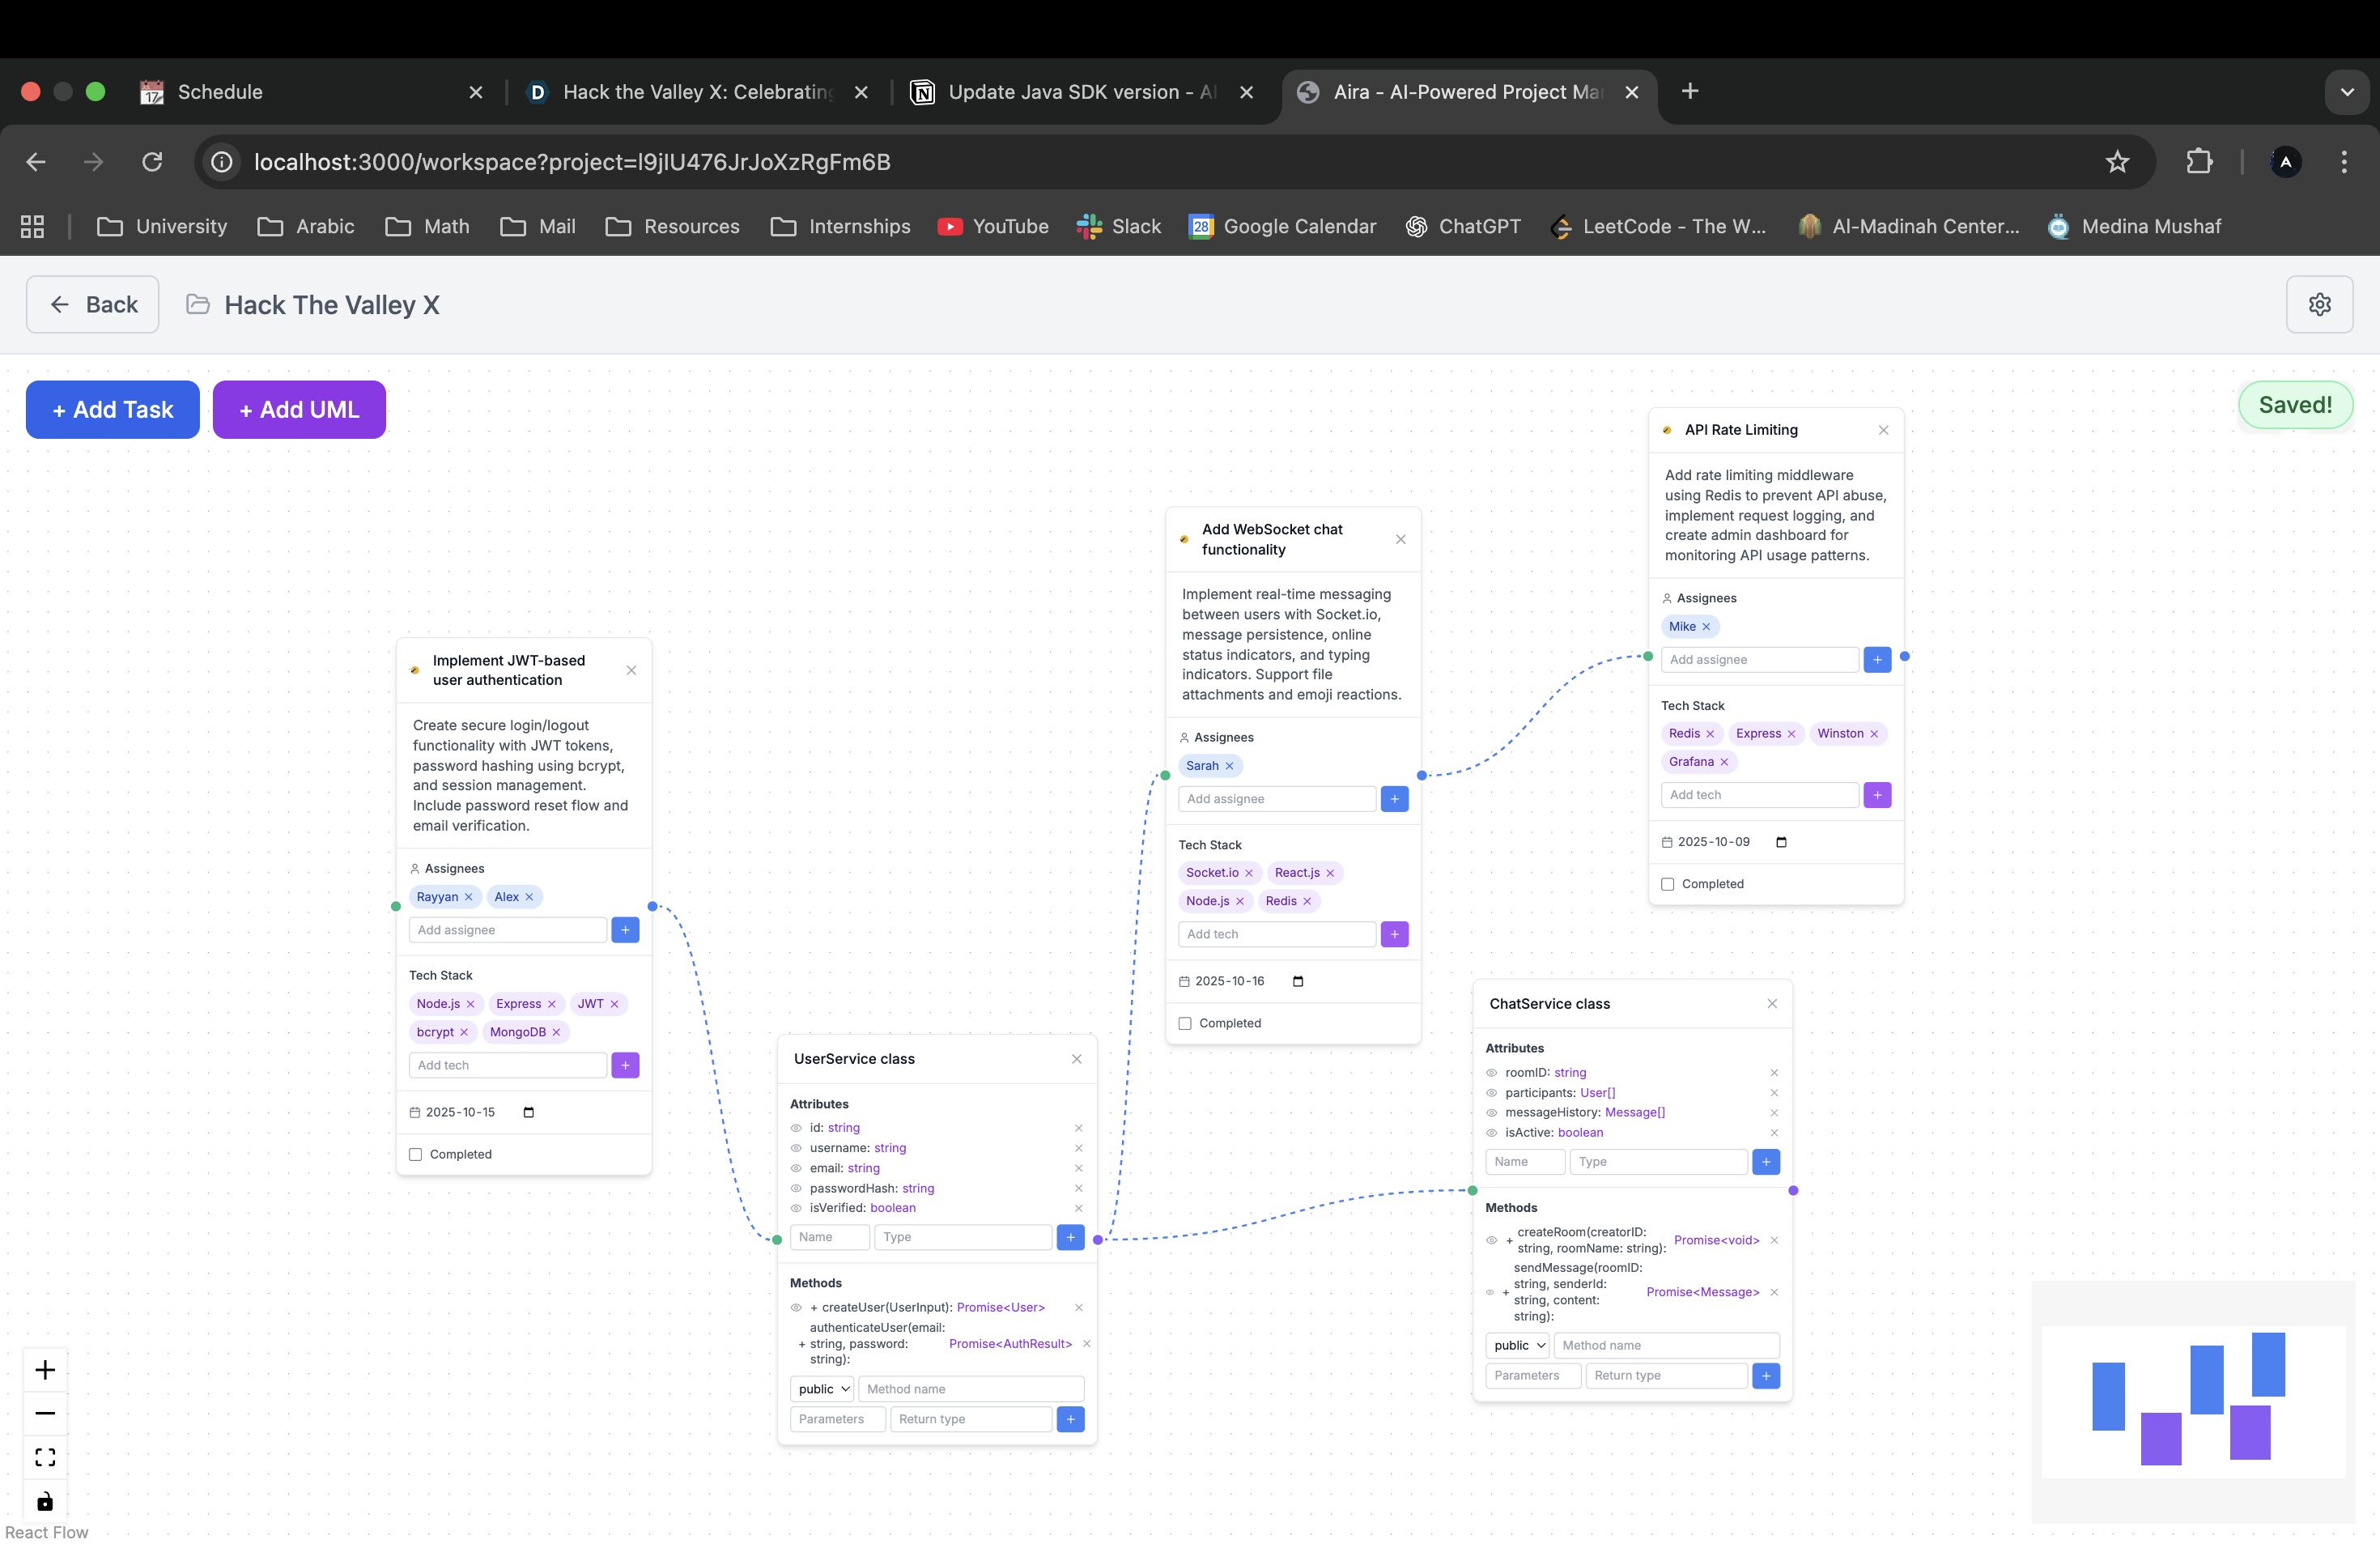This screenshot has width=2380, height=1548.
Task: Mark API Rate Limiting as Completed
Action: (1668, 884)
